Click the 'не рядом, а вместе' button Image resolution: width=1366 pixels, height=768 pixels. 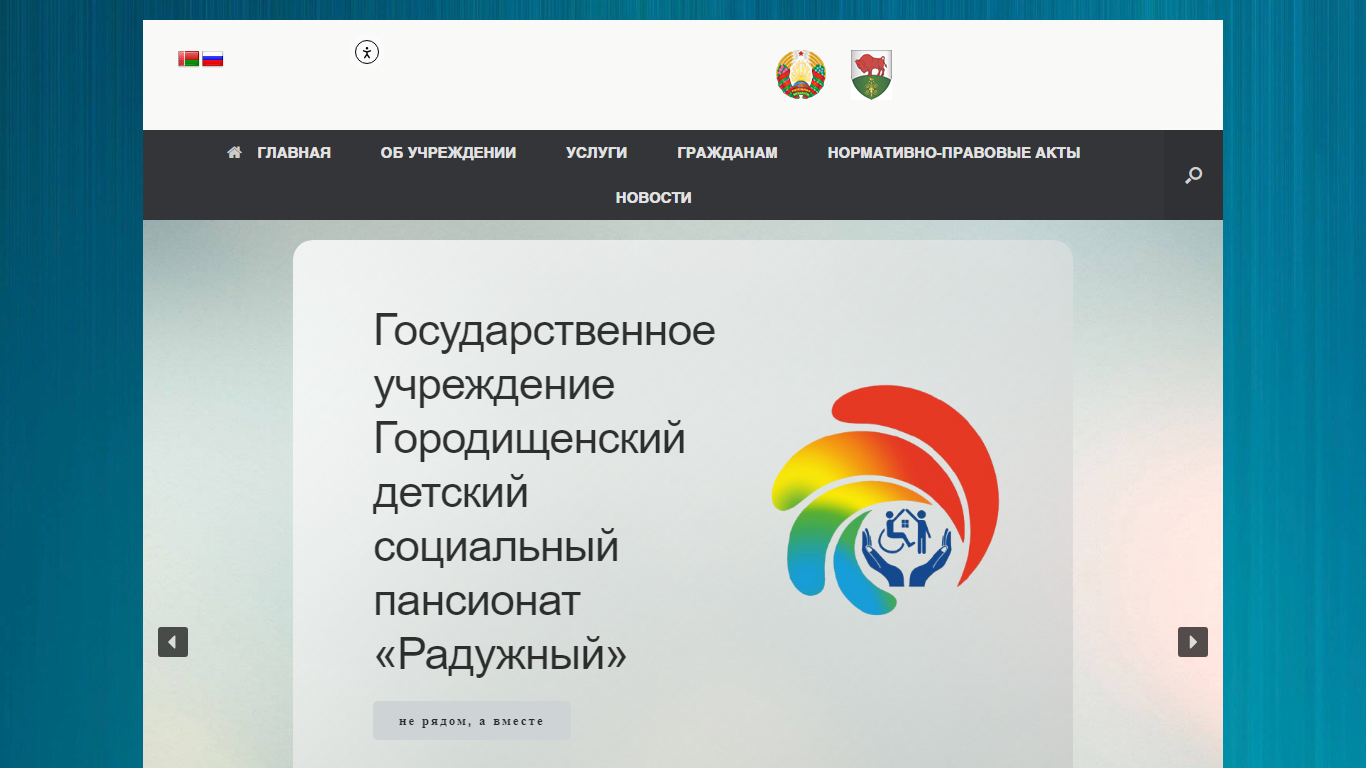coord(471,720)
